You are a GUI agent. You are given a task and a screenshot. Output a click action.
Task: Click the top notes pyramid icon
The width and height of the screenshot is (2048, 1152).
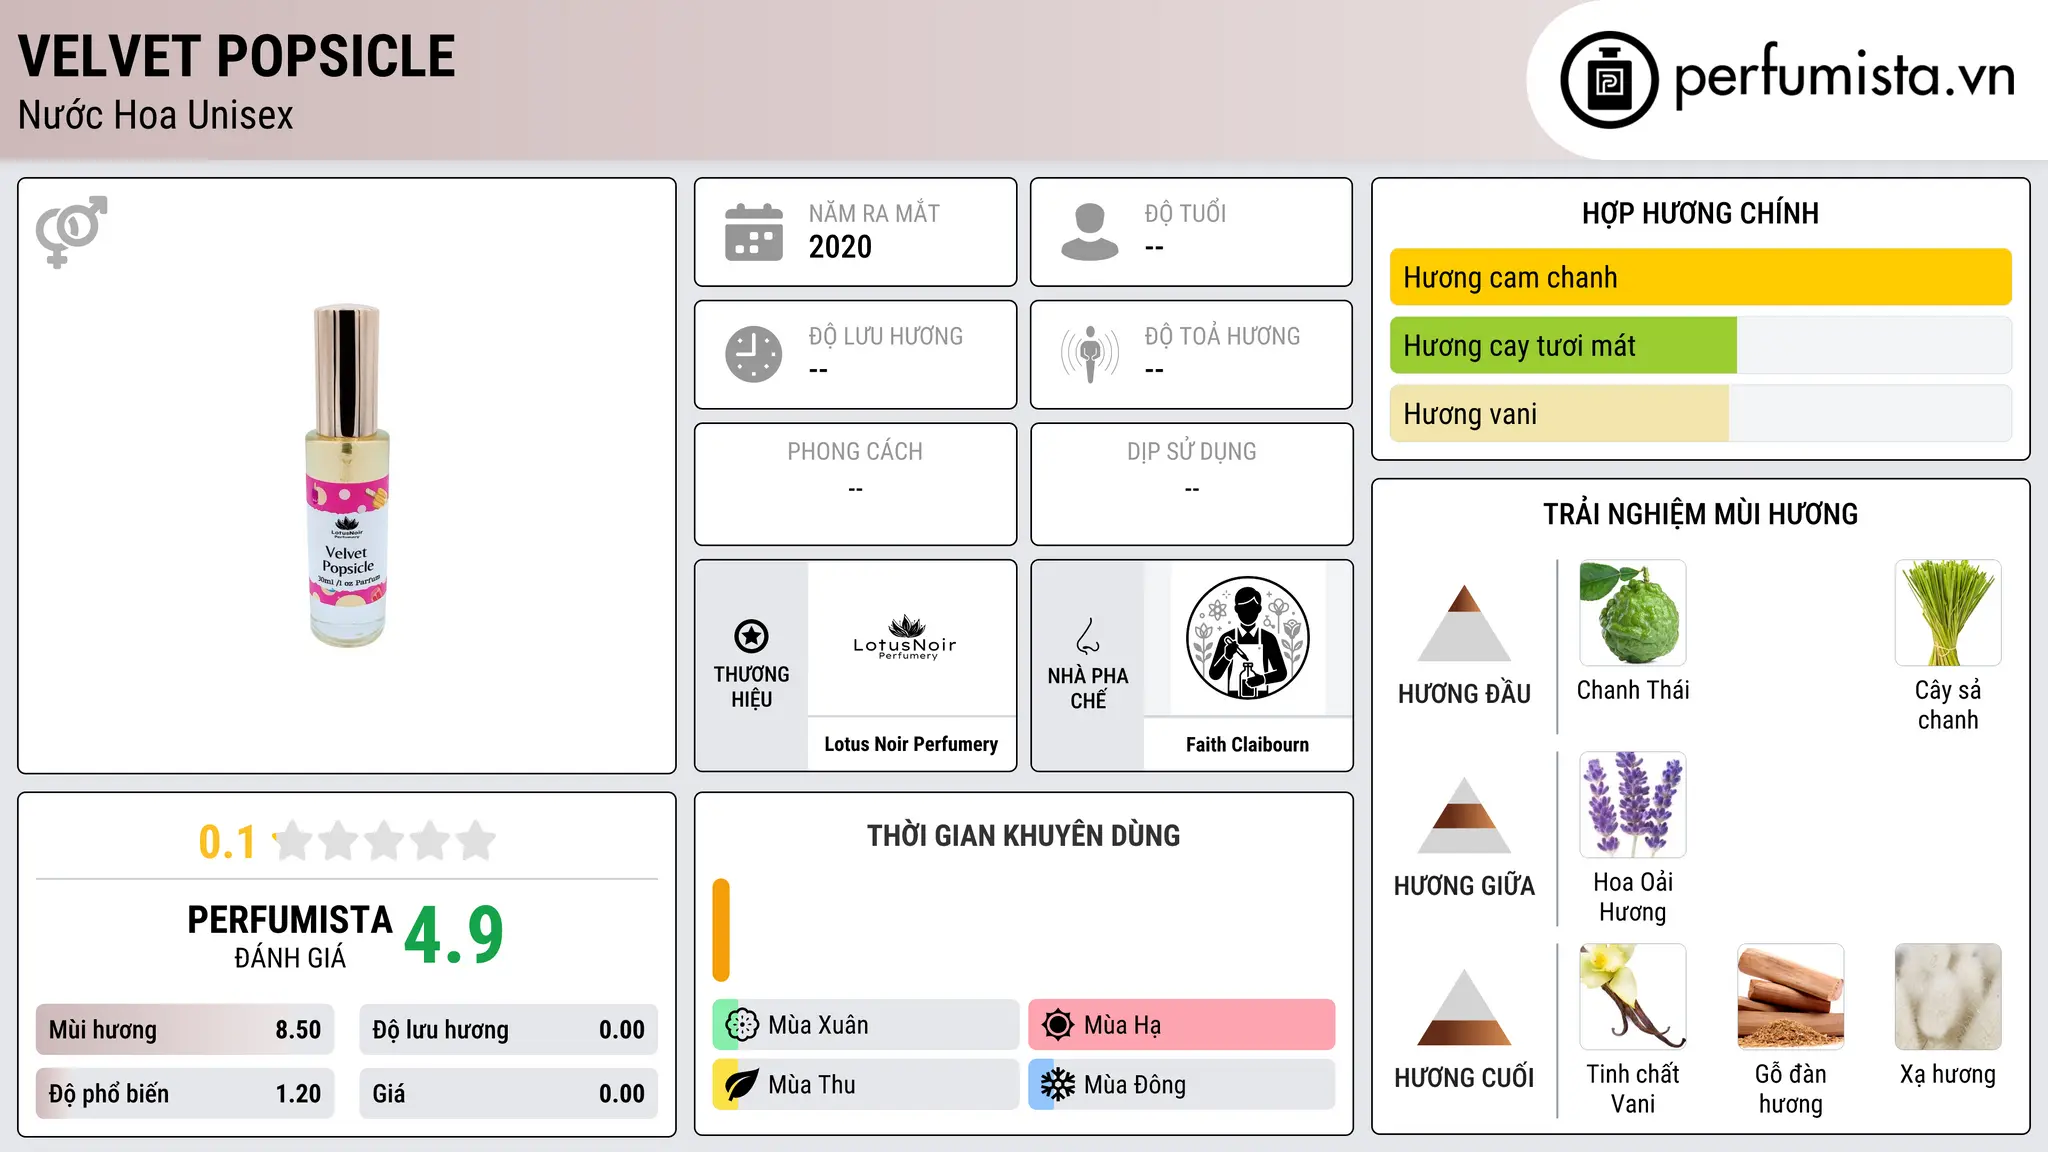click(1464, 623)
